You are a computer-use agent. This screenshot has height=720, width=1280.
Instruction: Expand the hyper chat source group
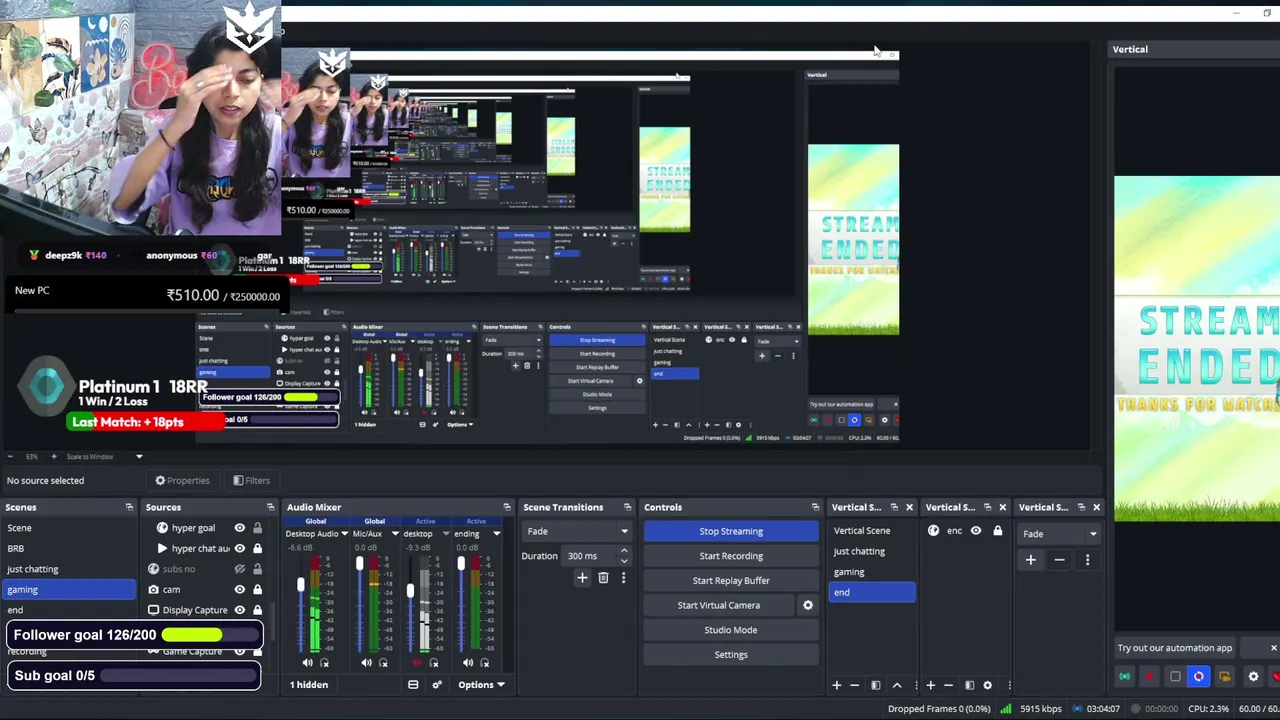tap(162, 548)
